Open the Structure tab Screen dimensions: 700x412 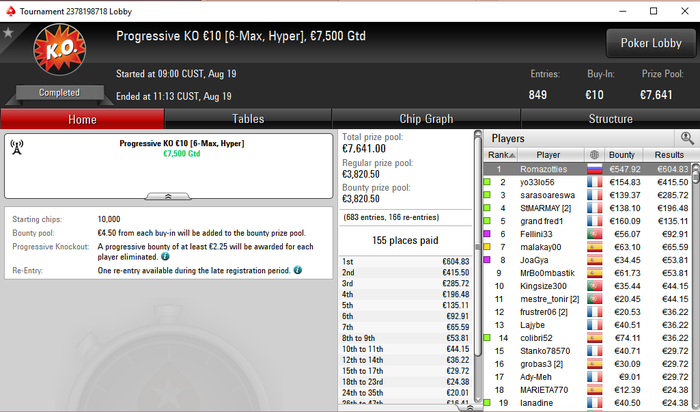tap(610, 119)
